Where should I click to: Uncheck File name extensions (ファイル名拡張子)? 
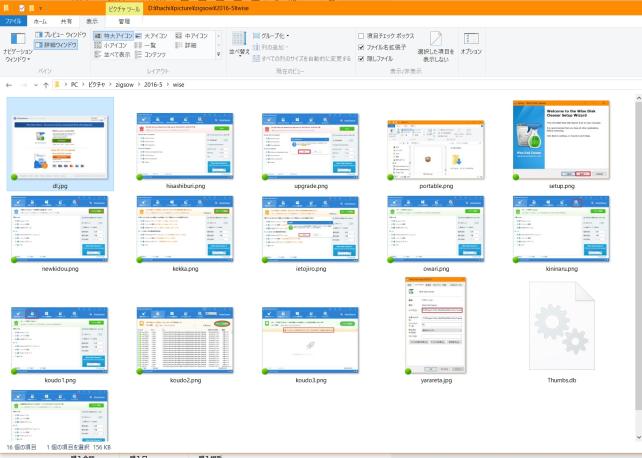click(362, 45)
